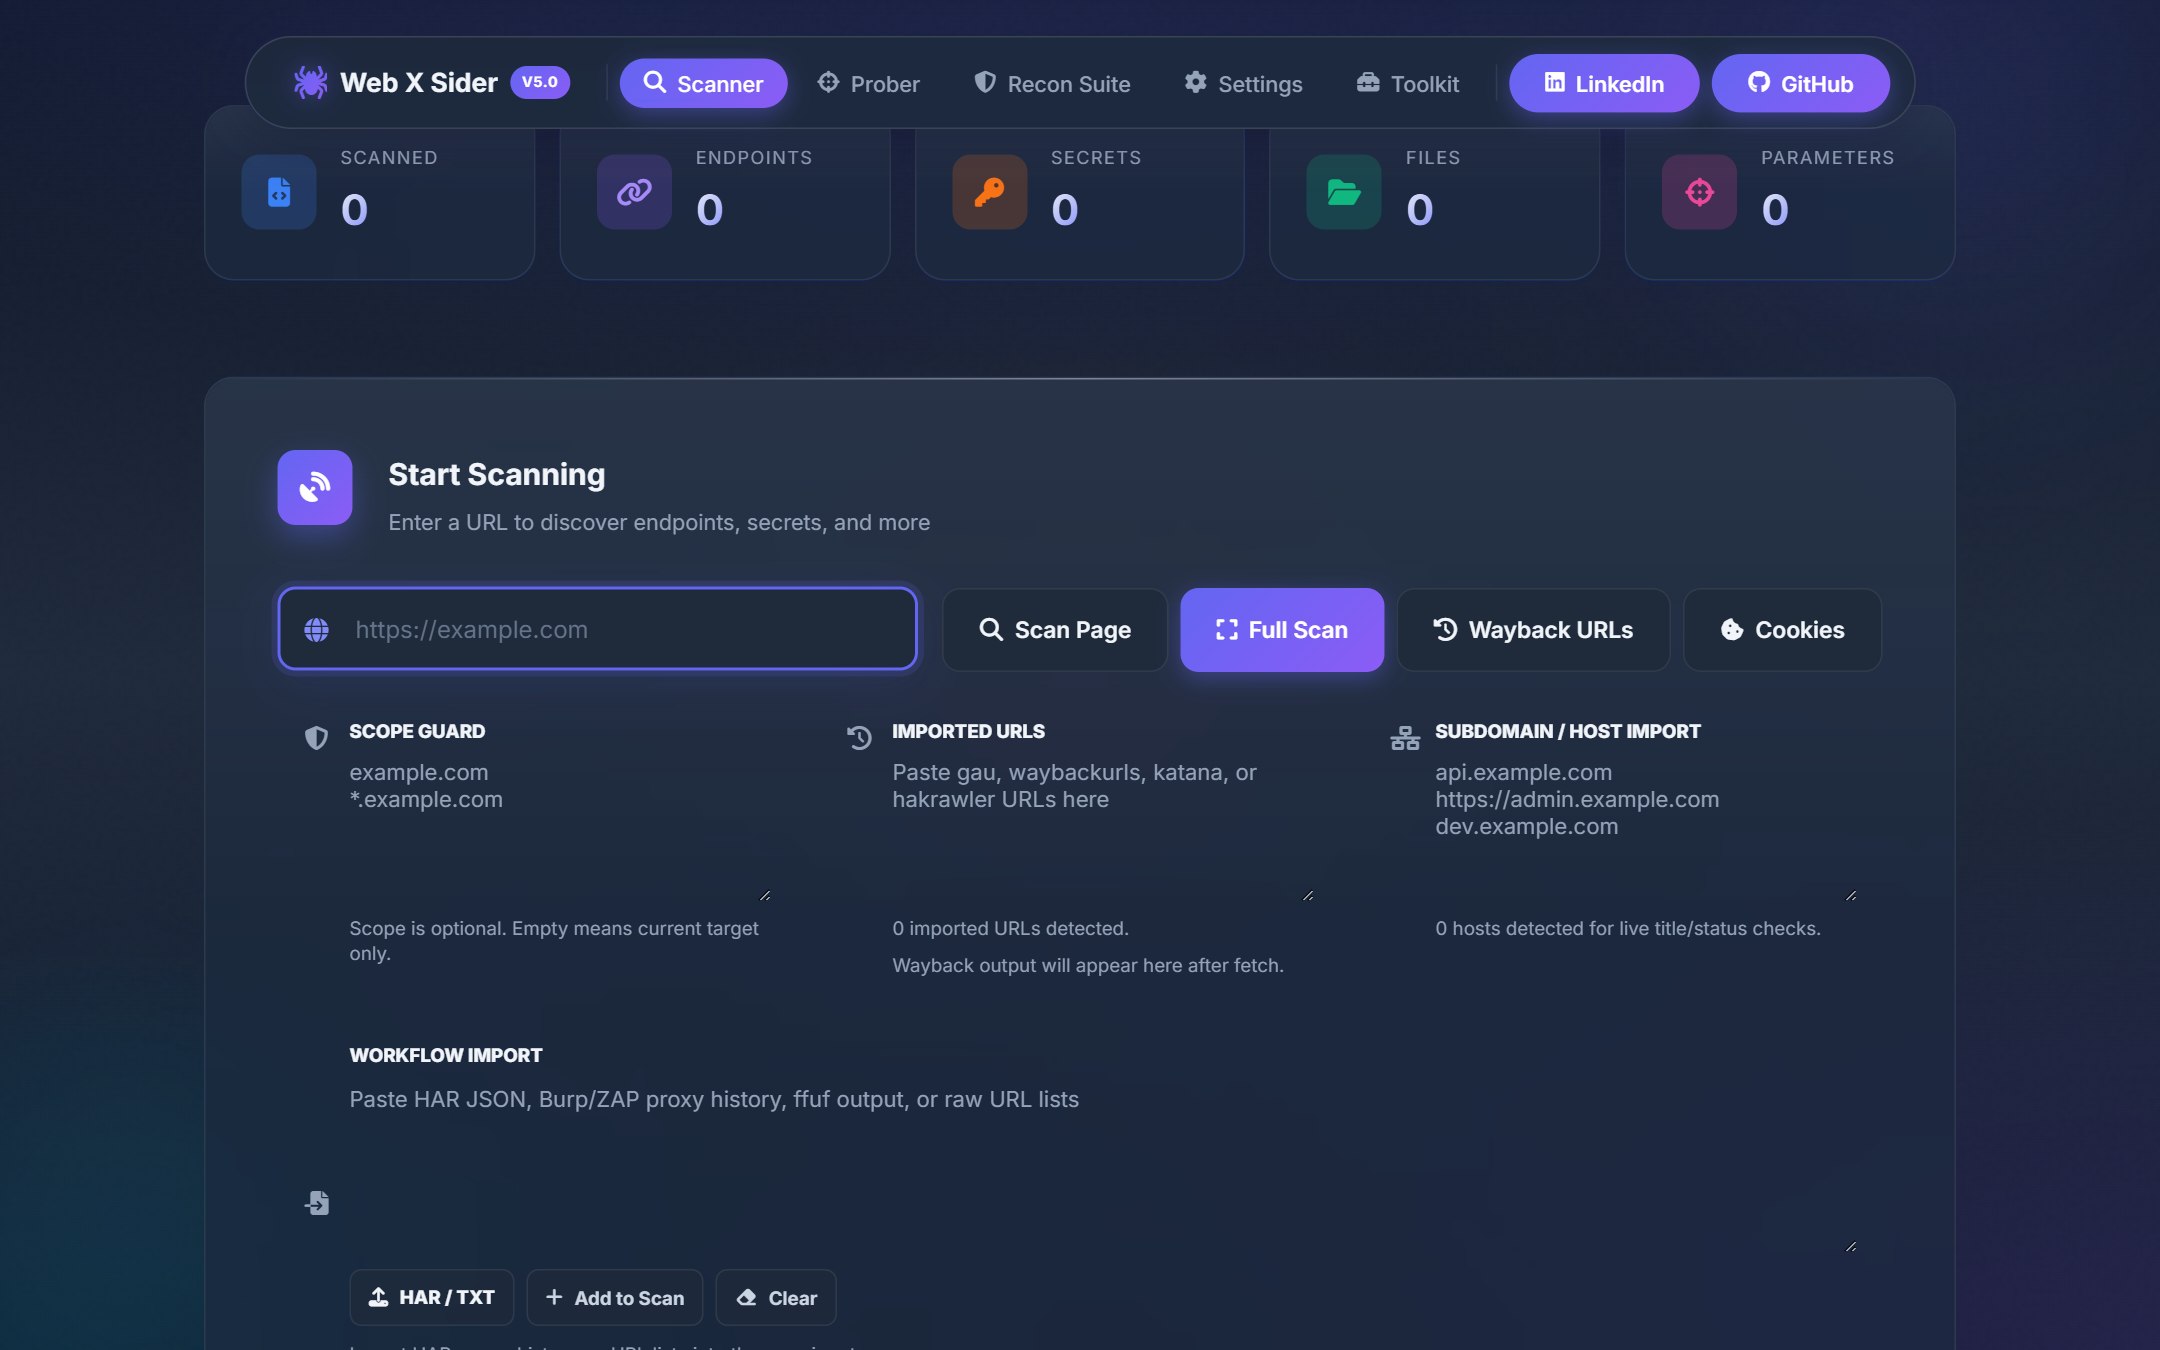Click the Parameters crosshair icon

pyautogui.click(x=1699, y=192)
